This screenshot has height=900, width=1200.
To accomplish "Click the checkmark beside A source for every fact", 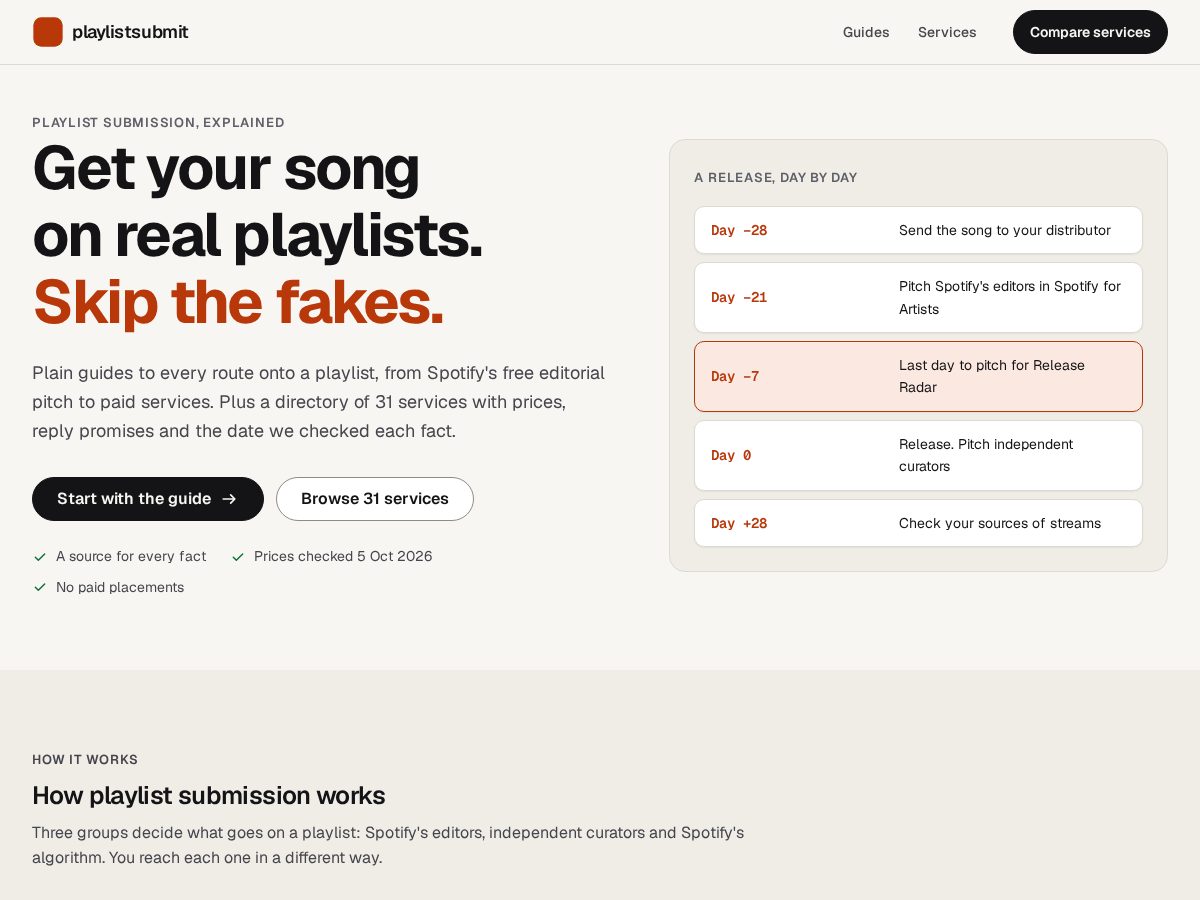I will click(x=40, y=557).
